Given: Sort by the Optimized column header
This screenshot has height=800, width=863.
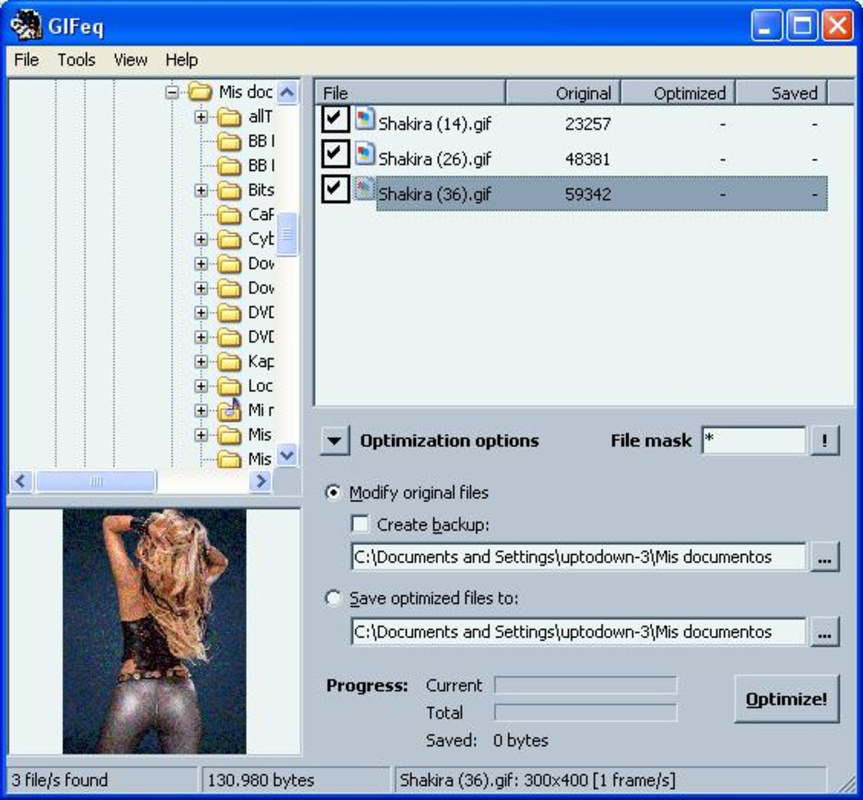Looking at the screenshot, I should (678, 93).
